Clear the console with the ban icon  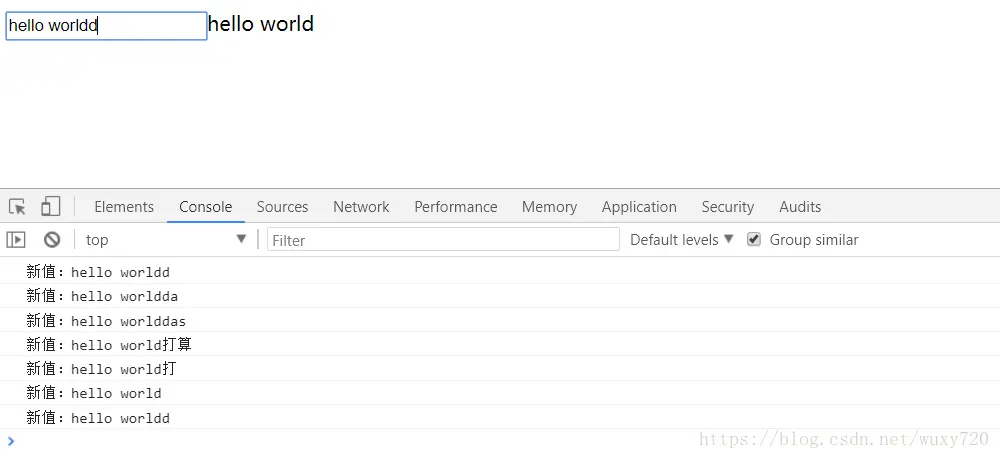[52, 240]
